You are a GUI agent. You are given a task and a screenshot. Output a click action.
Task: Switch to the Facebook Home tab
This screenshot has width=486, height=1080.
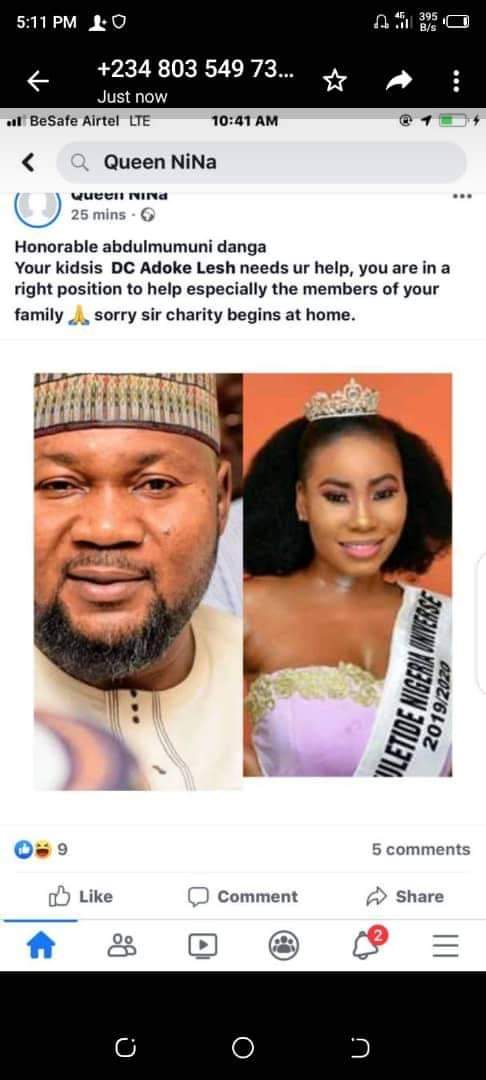click(40, 946)
